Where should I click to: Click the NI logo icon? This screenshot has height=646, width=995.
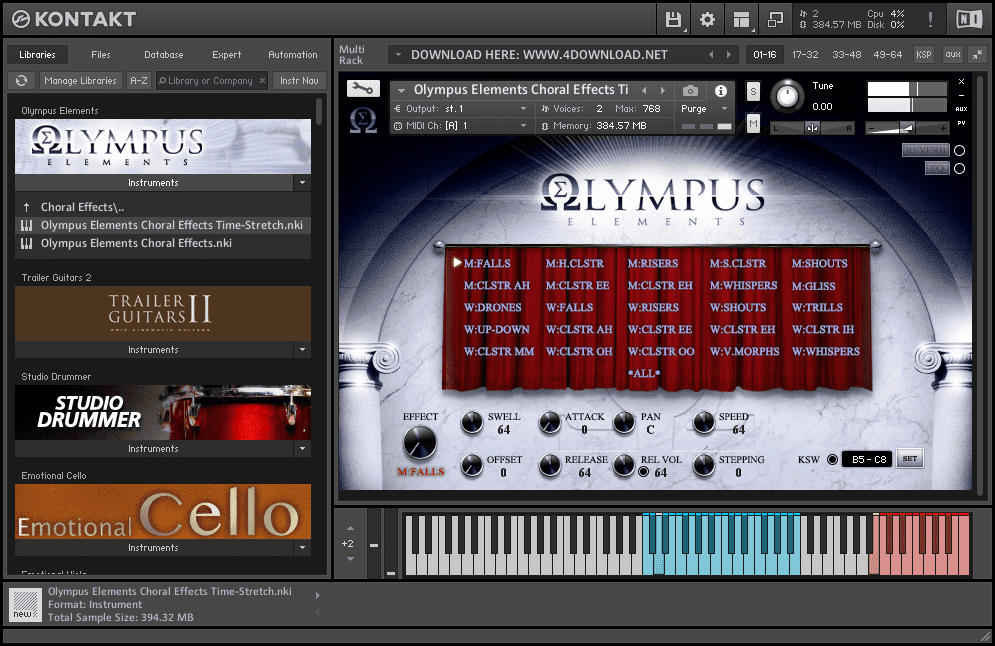(x=969, y=20)
